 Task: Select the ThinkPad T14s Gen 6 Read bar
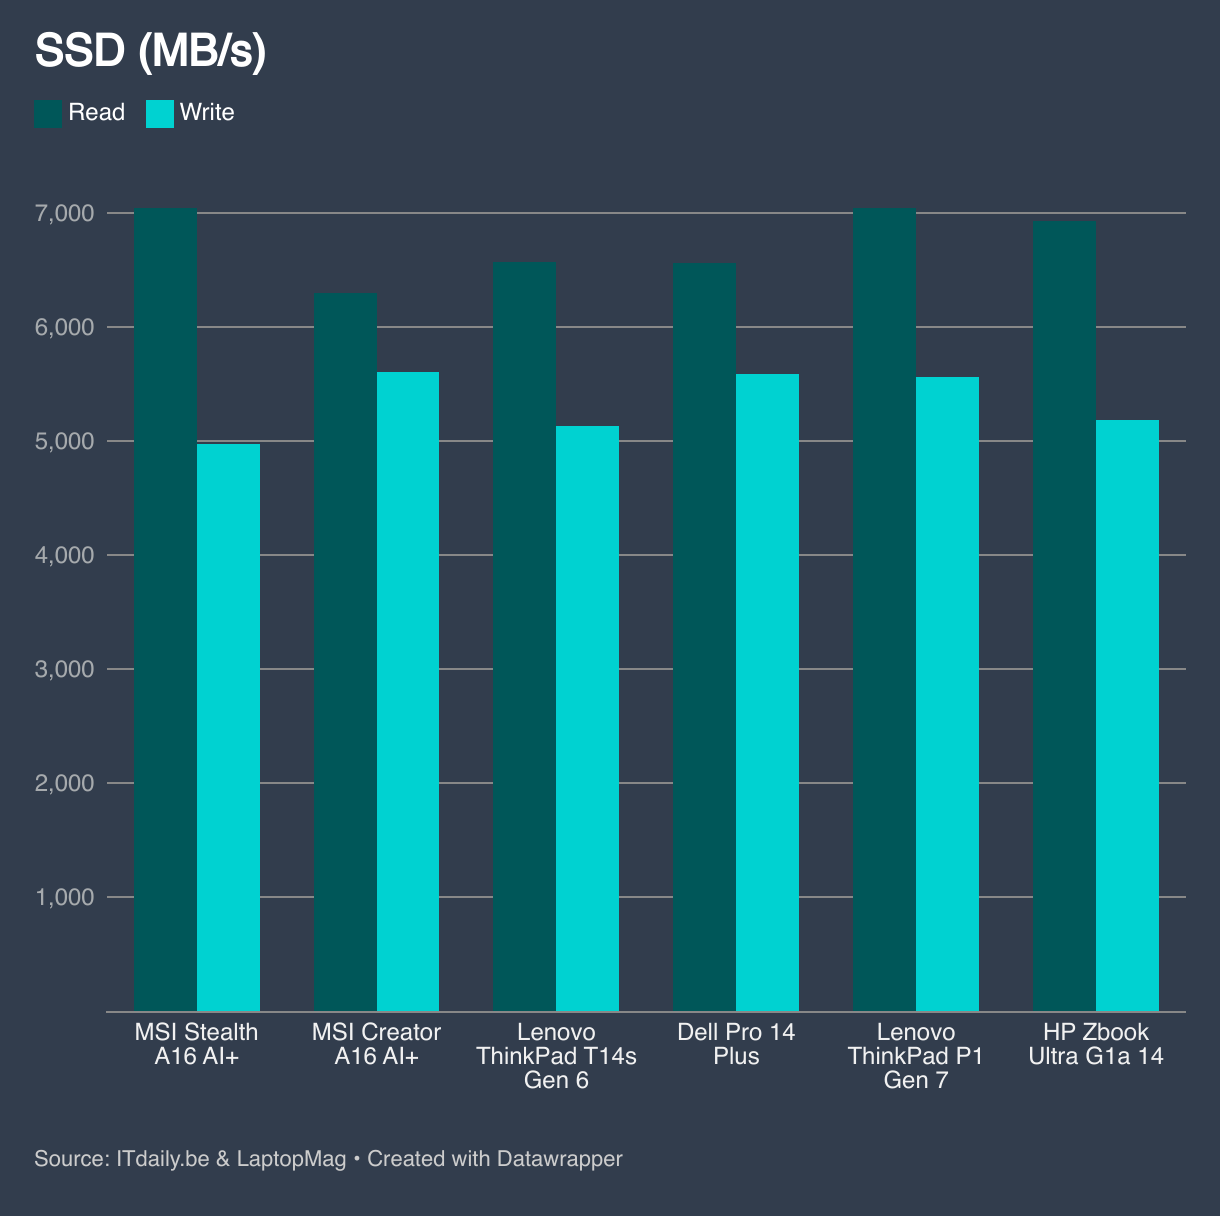coord(525,636)
